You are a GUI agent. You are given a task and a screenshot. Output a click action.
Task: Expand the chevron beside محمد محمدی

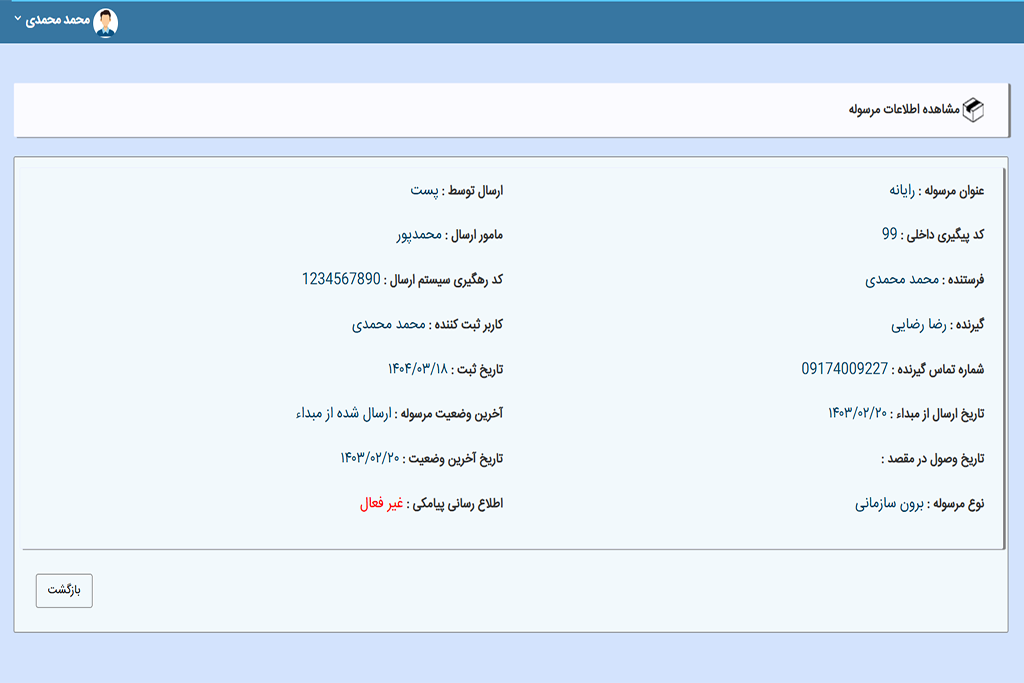[18, 20]
